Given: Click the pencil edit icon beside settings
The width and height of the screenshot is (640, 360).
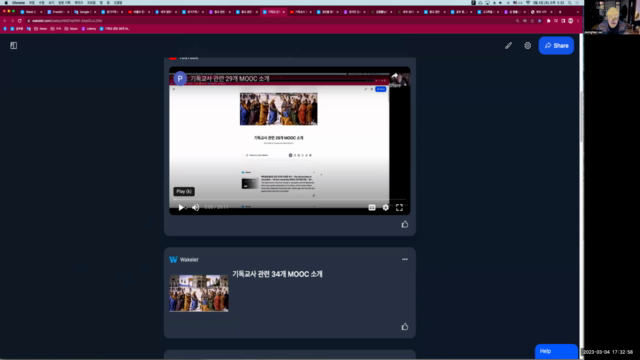Looking at the screenshot, I should (508, 46).
